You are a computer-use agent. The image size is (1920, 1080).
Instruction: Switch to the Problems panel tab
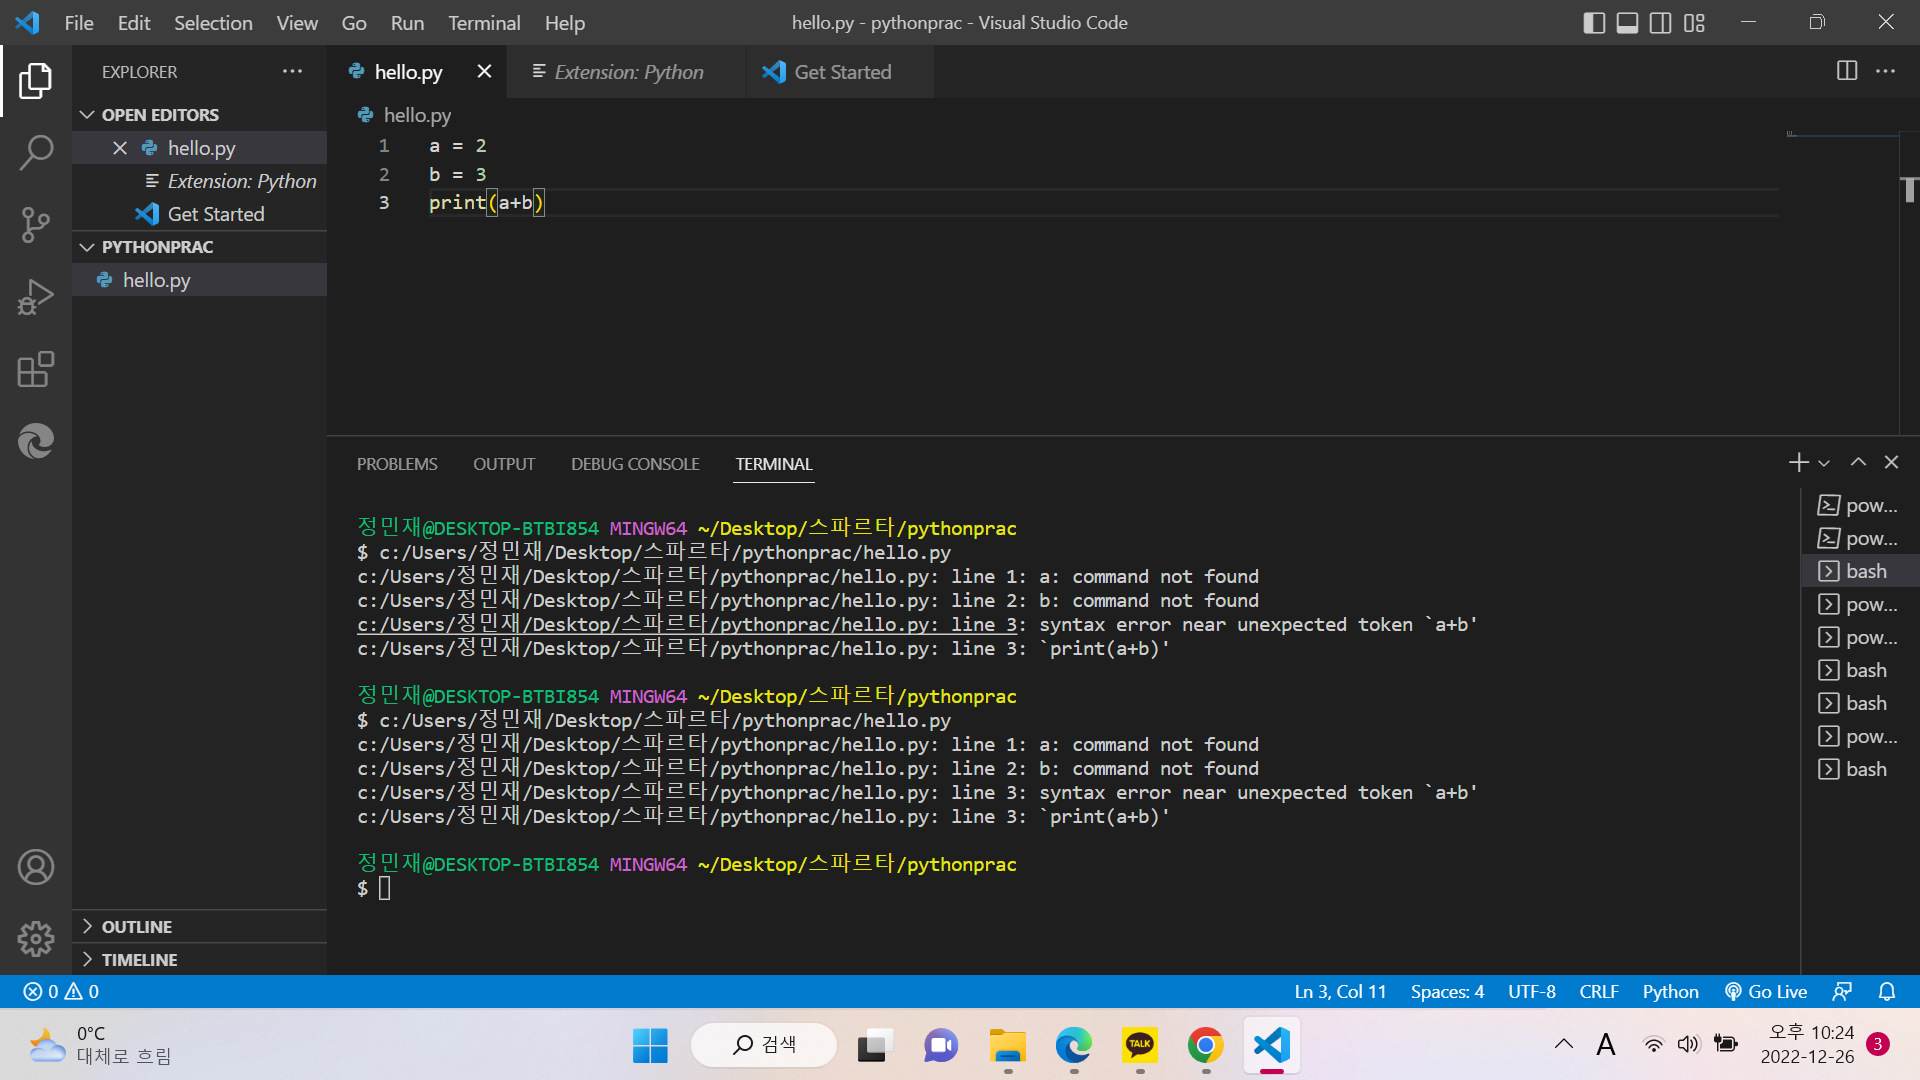[x=397, y=464]
